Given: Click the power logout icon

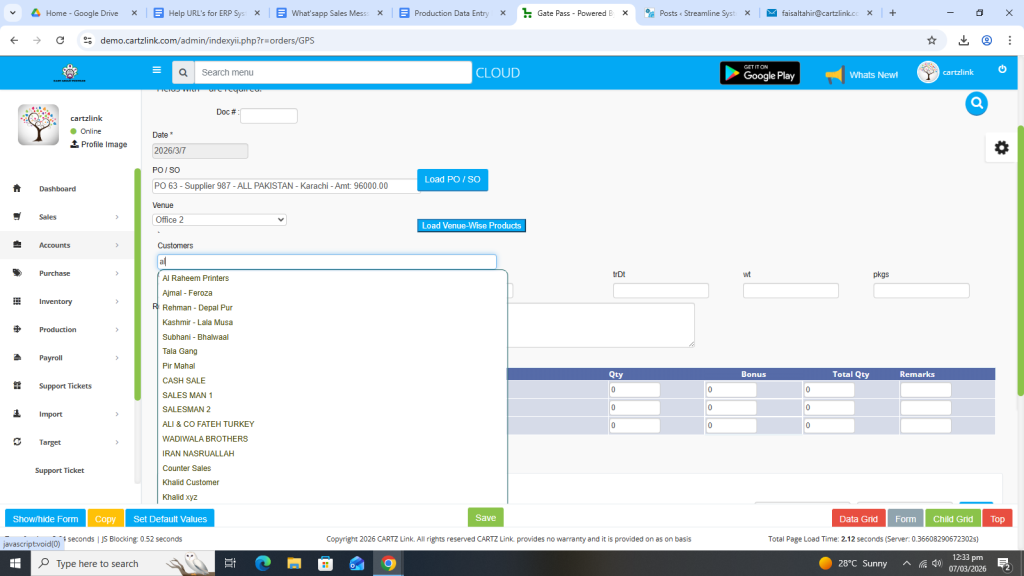Looking at the screenshot, I should coord(1002,70).
